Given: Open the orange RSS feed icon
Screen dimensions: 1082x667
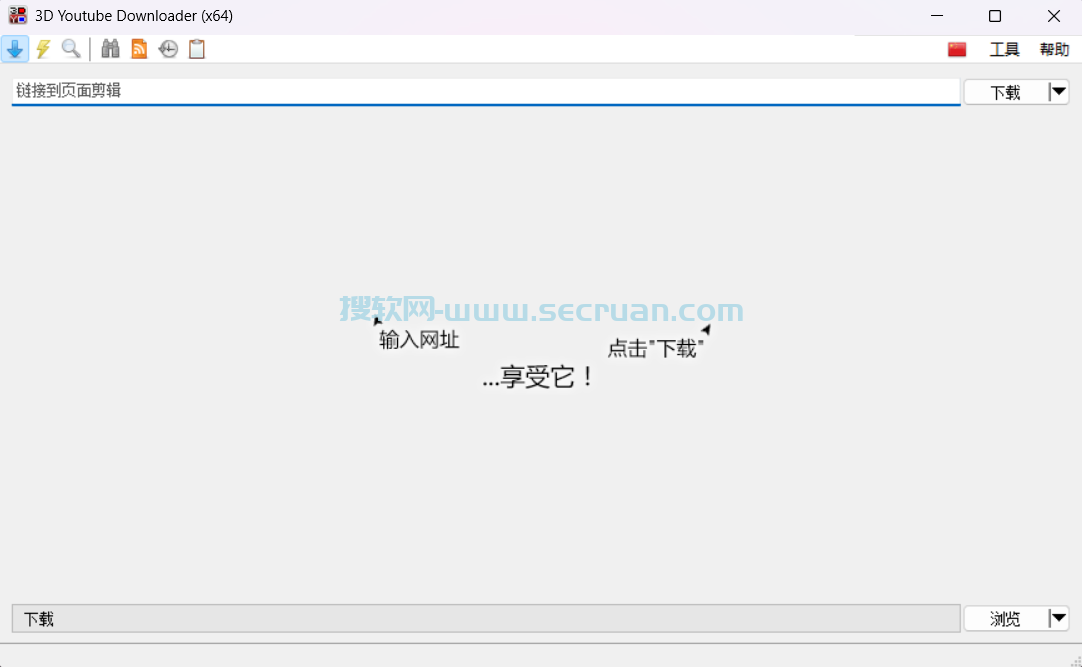Looking at the screenshot, I should click(139, 49).
